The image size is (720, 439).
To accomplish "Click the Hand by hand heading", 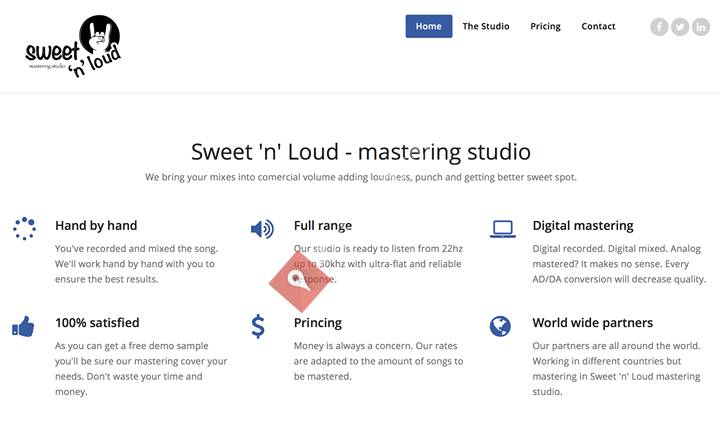I will tap(96, 225).
